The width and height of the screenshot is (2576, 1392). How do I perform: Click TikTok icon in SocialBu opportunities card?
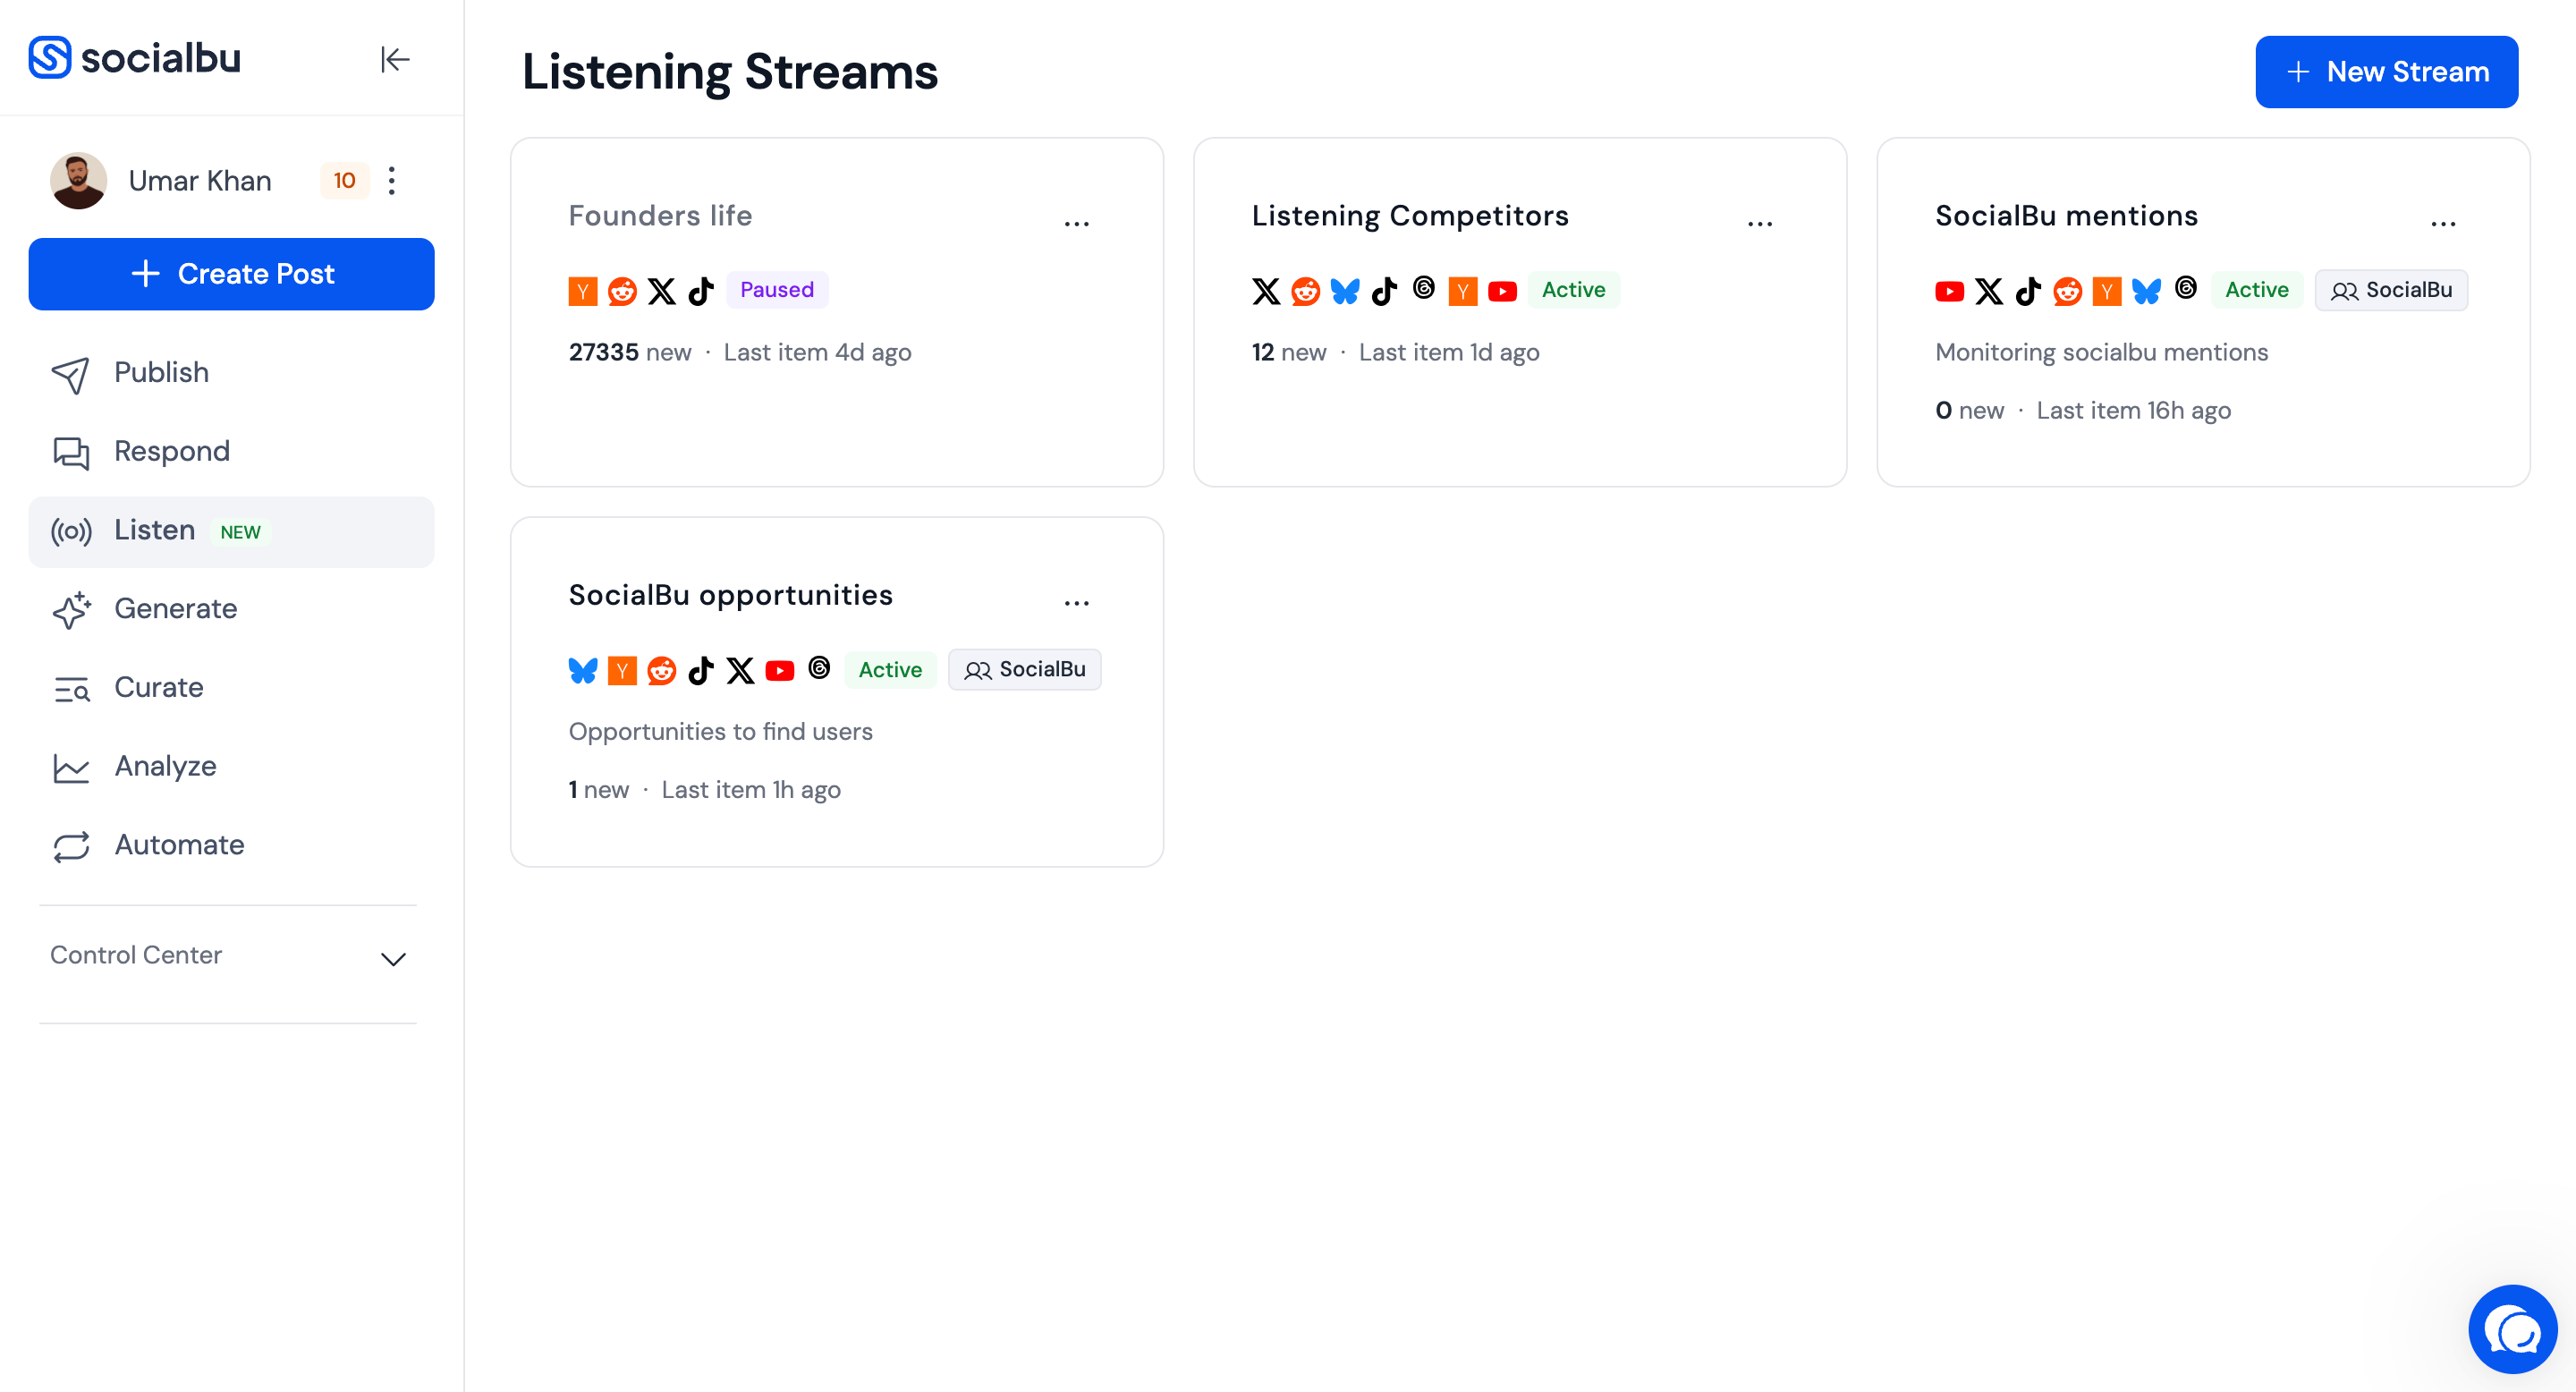coord(701,670)
